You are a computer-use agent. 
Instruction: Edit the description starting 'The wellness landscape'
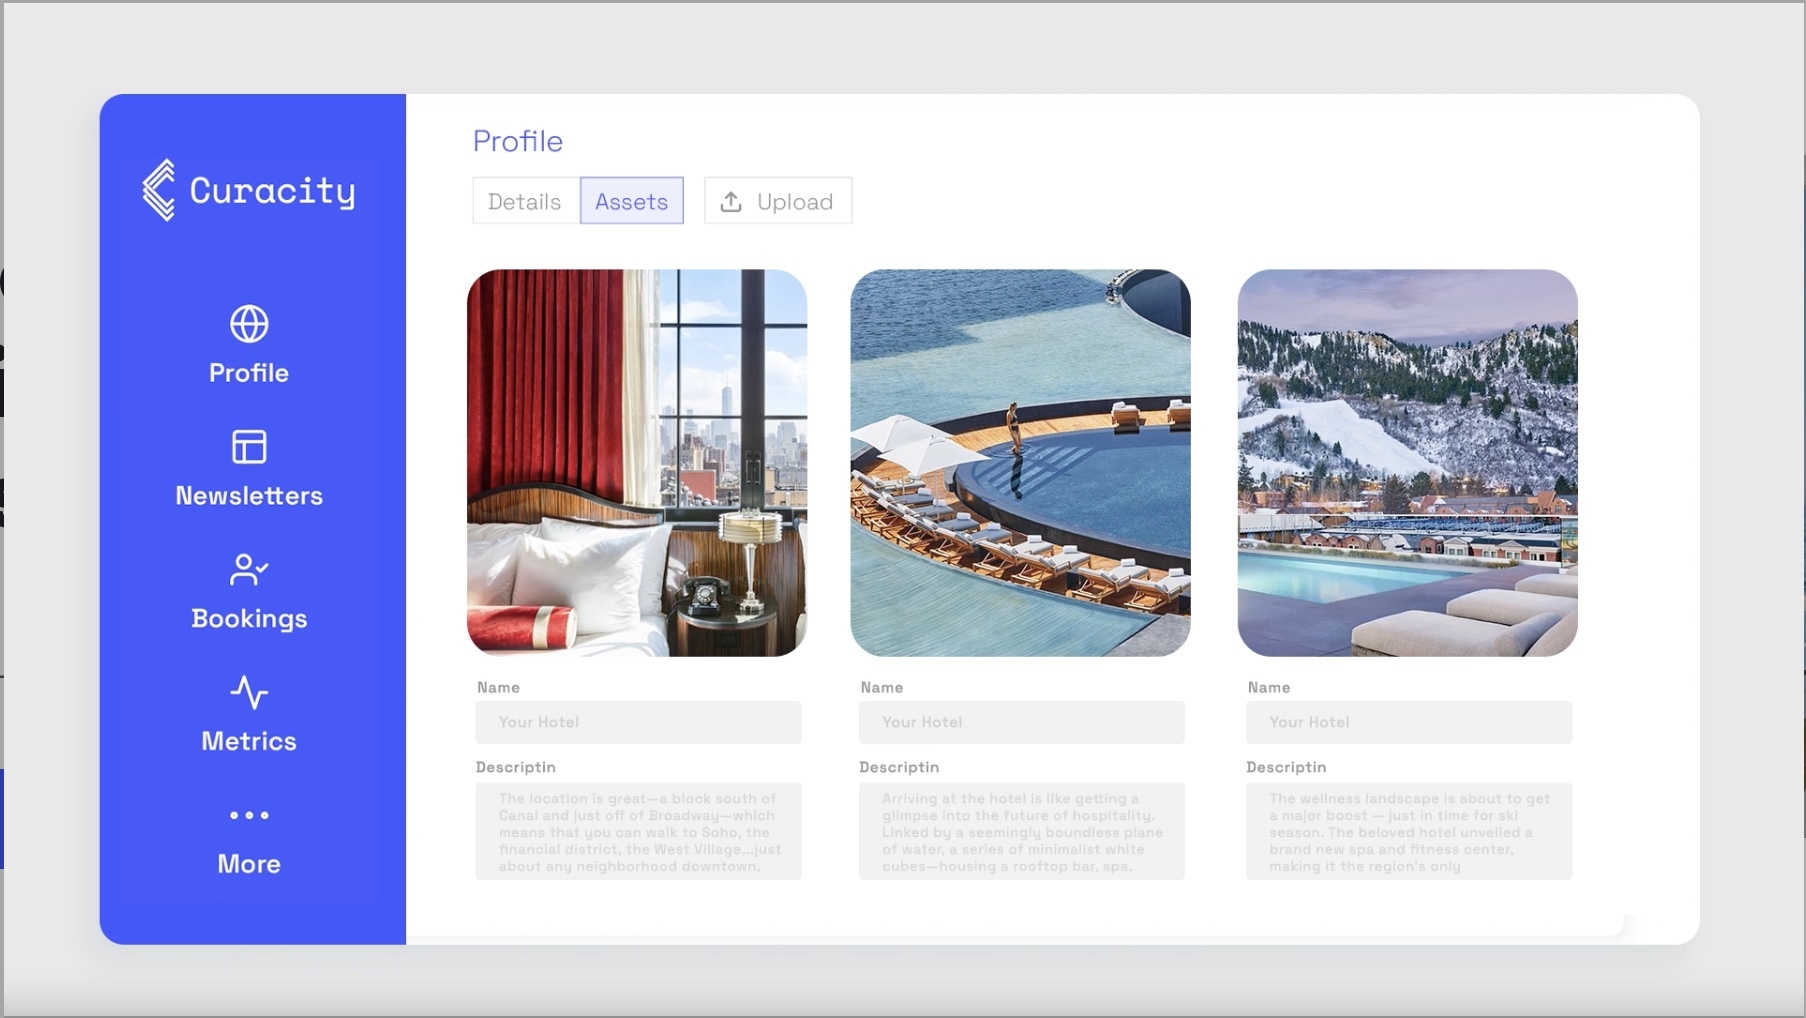pyautogui.click(x=1409, y=832)
